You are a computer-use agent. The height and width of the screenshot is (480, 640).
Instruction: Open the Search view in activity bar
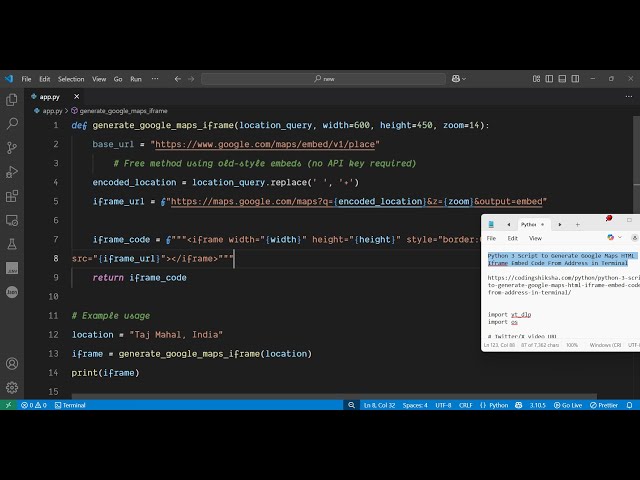click(12, 123)
